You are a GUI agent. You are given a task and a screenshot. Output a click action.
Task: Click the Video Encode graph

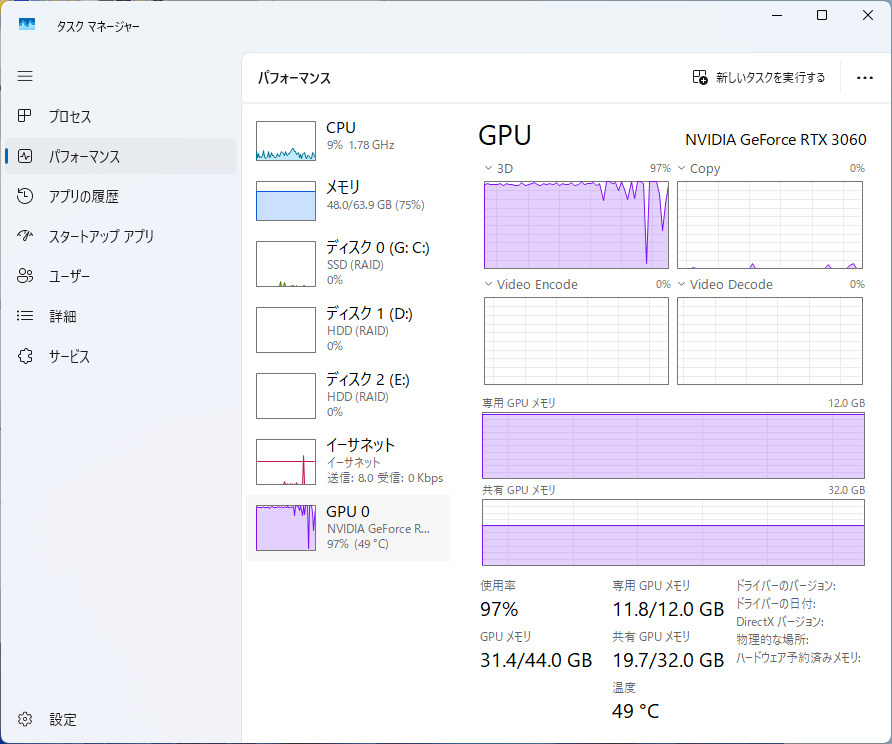point(576,341)
